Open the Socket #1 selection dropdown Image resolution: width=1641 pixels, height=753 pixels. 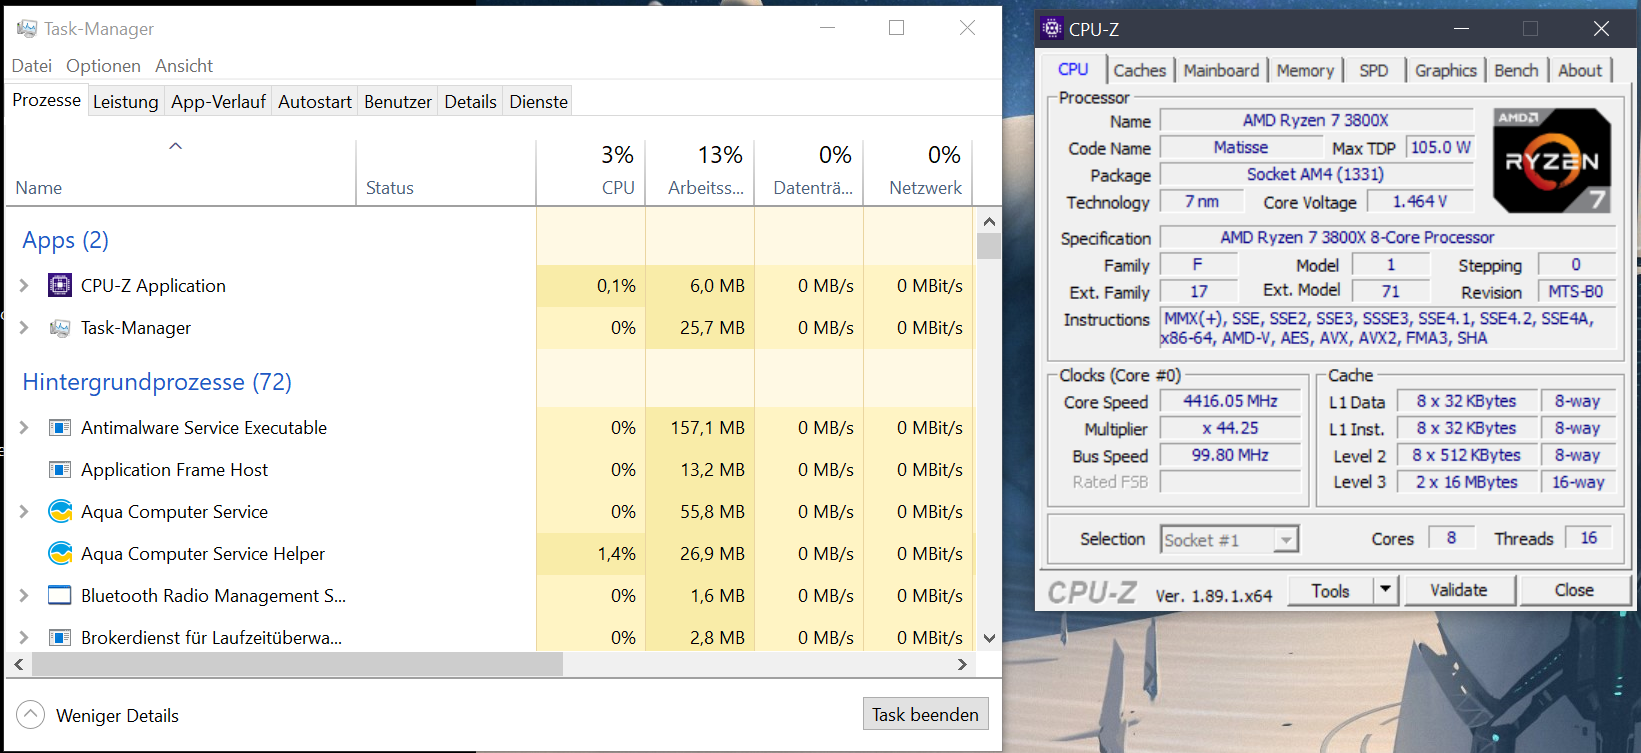[x=1286, y=540]
